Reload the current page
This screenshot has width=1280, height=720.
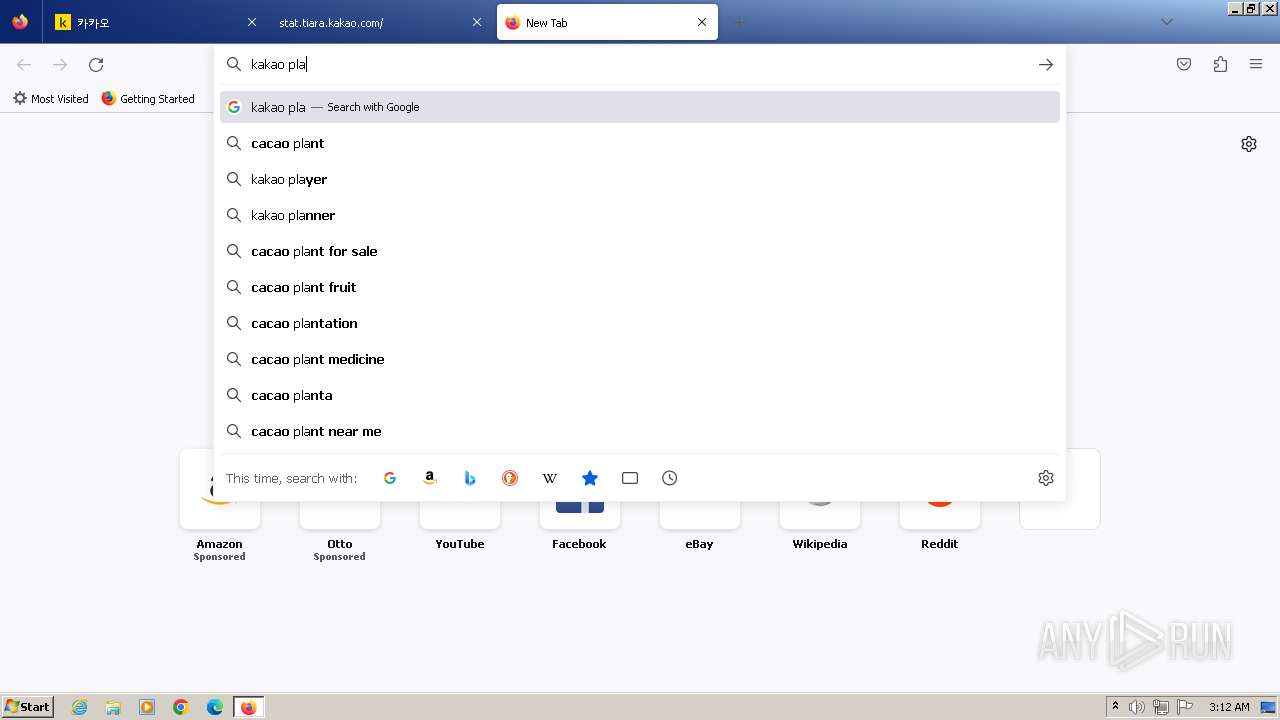coord(96,65)
